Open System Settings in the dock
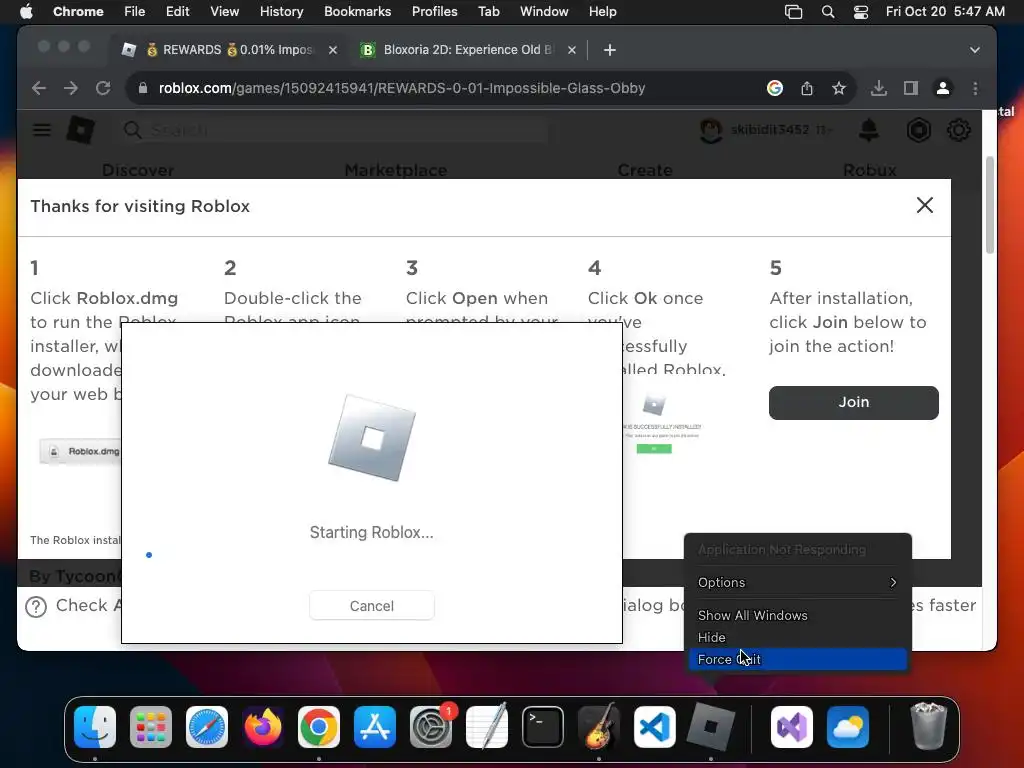This screenshot has width=1024, height=768. pos(431,727)
